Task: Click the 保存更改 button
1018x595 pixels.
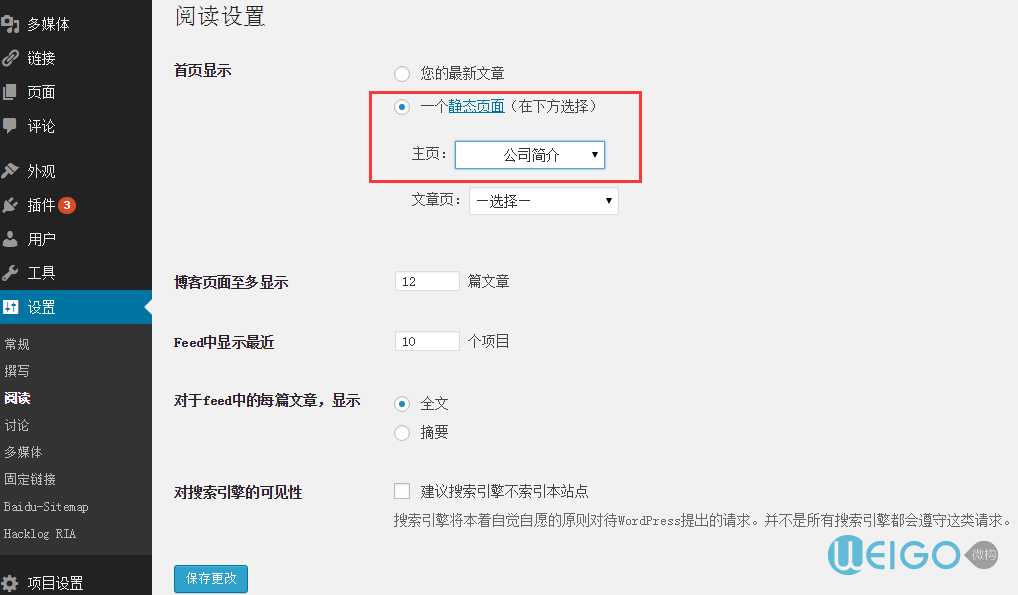Action: [x=211, y=579]
